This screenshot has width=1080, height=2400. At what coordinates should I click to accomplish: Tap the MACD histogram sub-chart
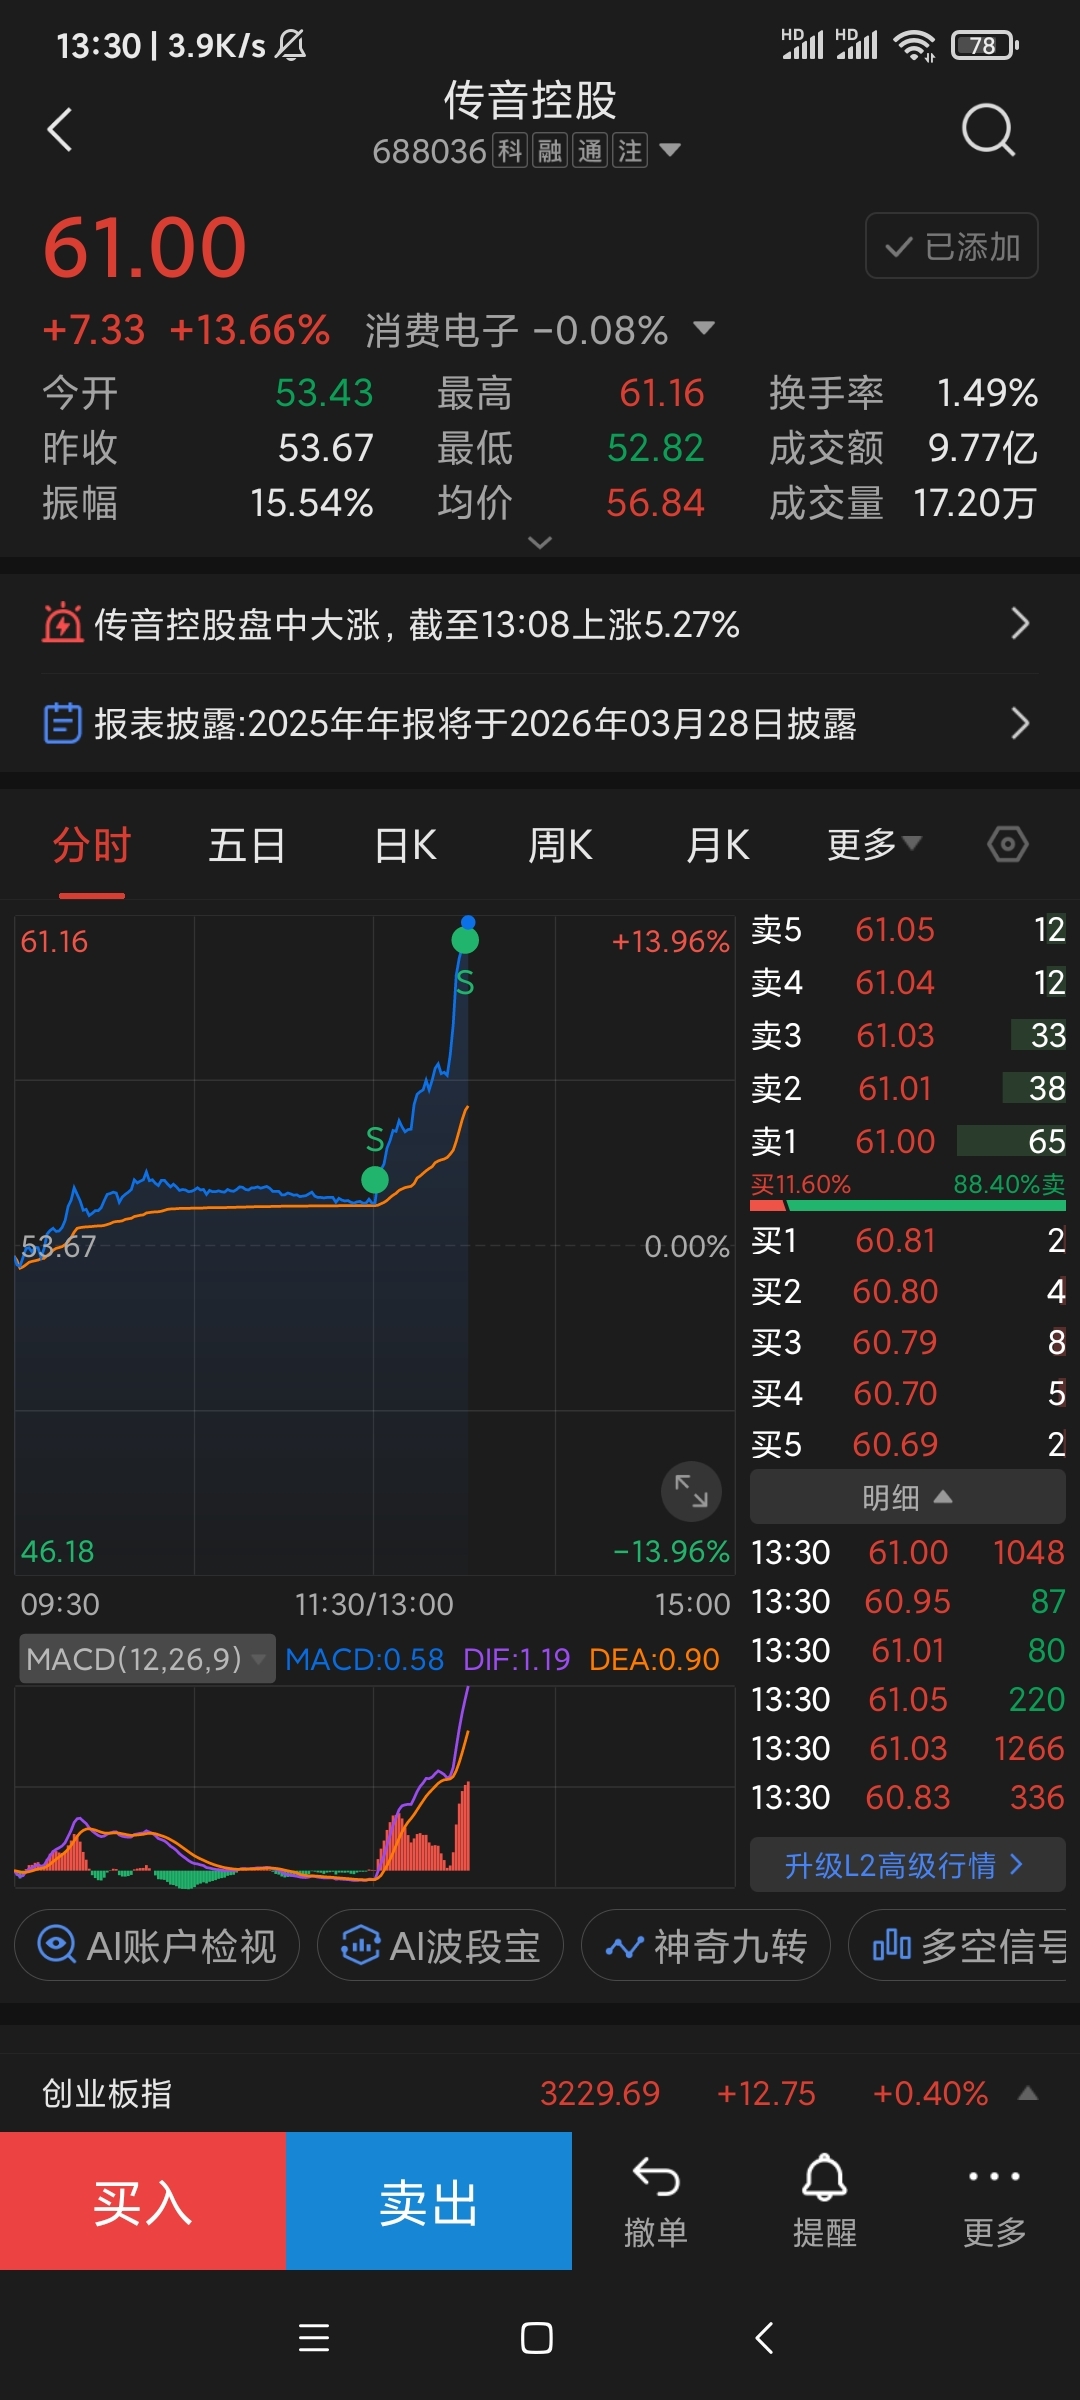click(375, 1787)
